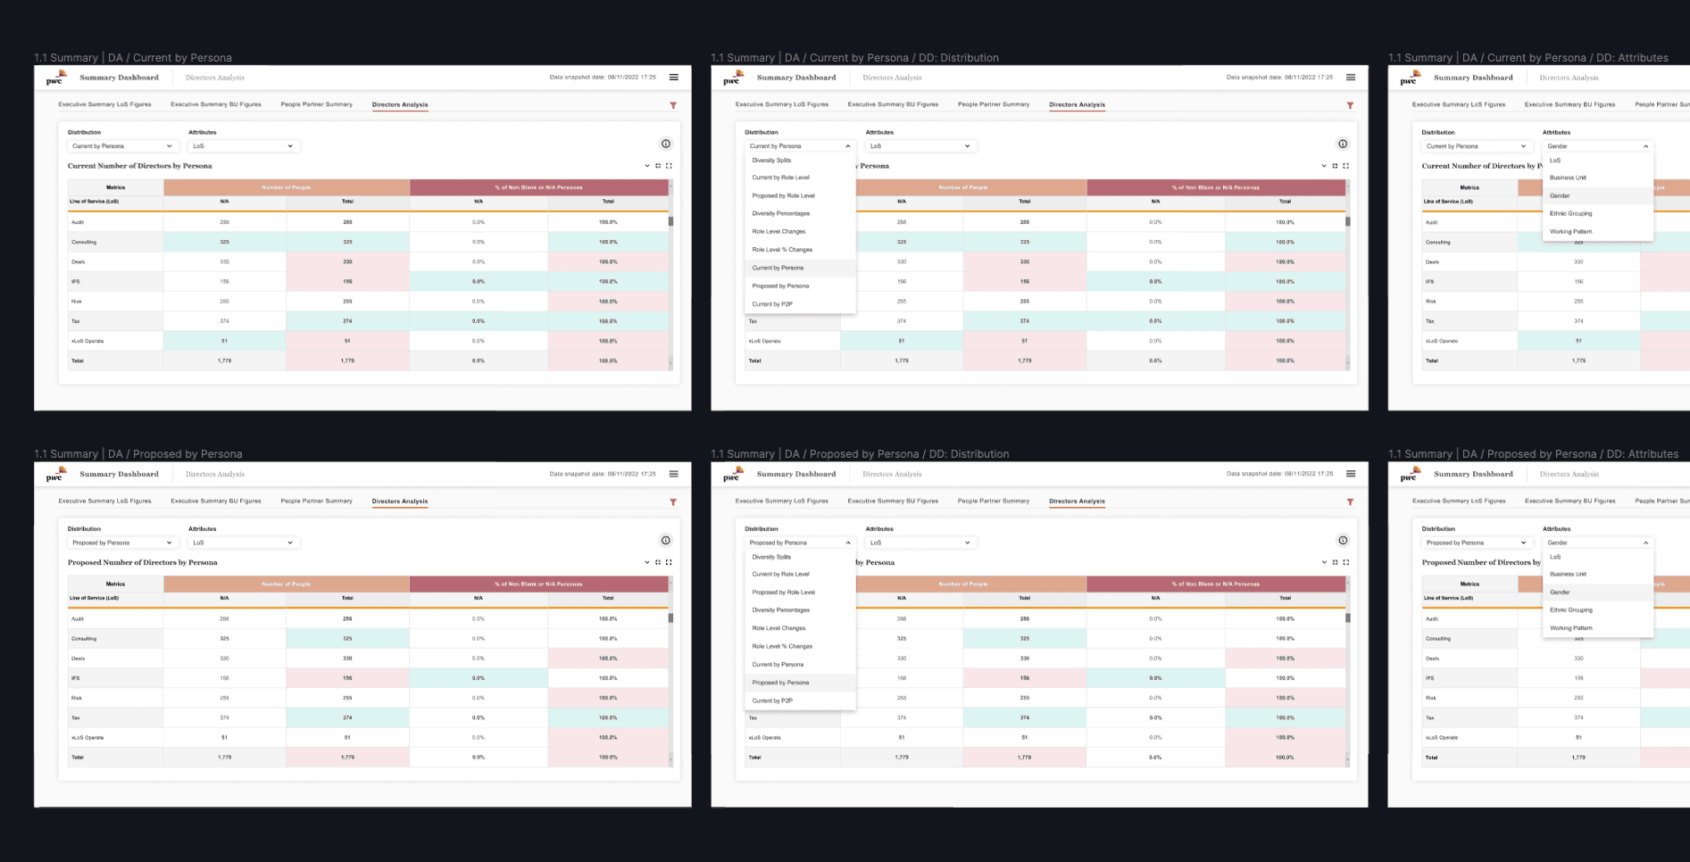This screenshot has width=1690, height=862.
Task: Click info icon in top-middle Distribution dropdown frame
Action: tap(1343, 144)
